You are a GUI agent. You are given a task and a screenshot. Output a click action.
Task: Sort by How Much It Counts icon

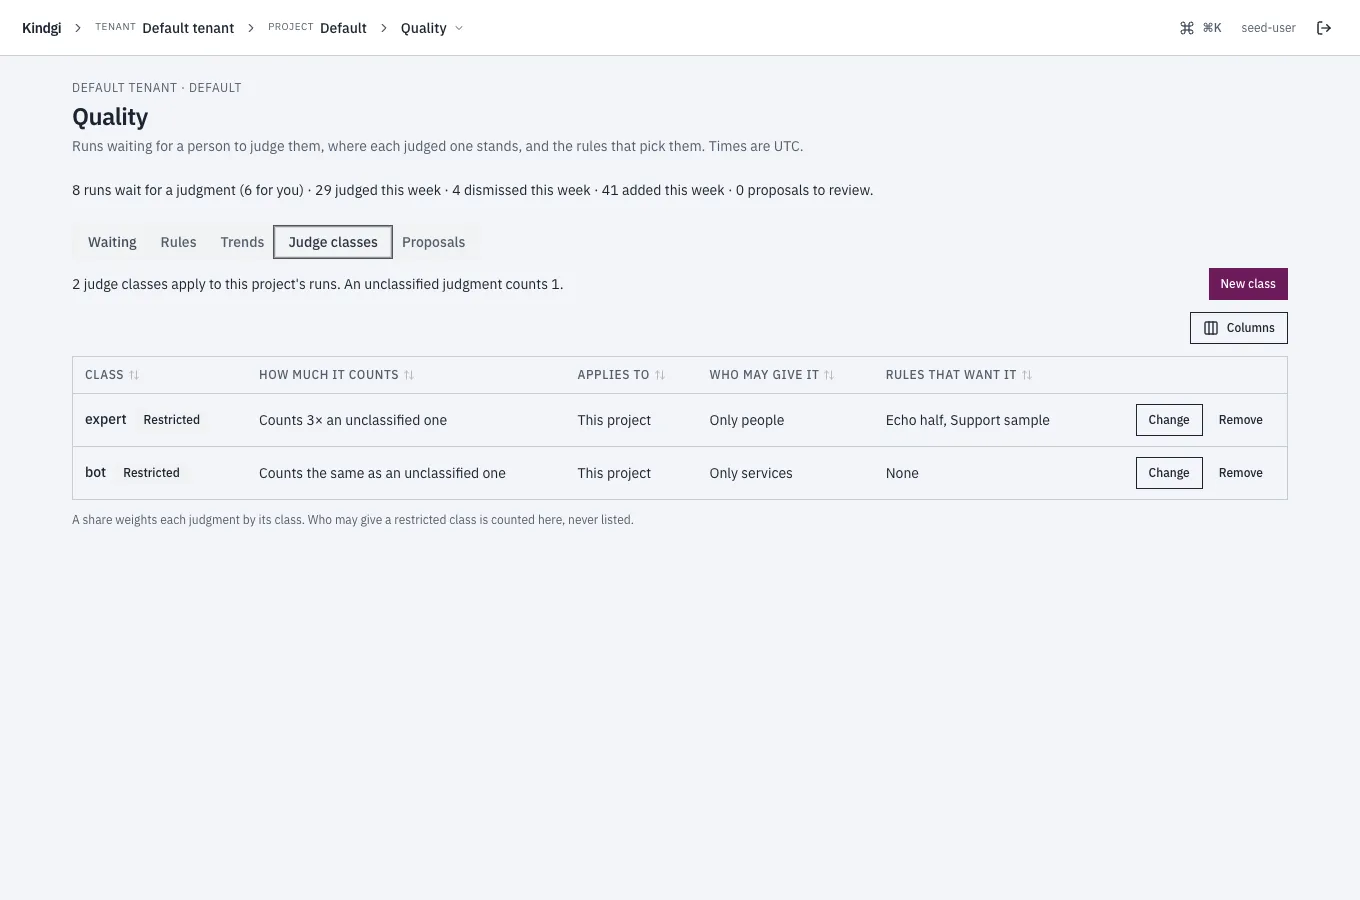409,375
